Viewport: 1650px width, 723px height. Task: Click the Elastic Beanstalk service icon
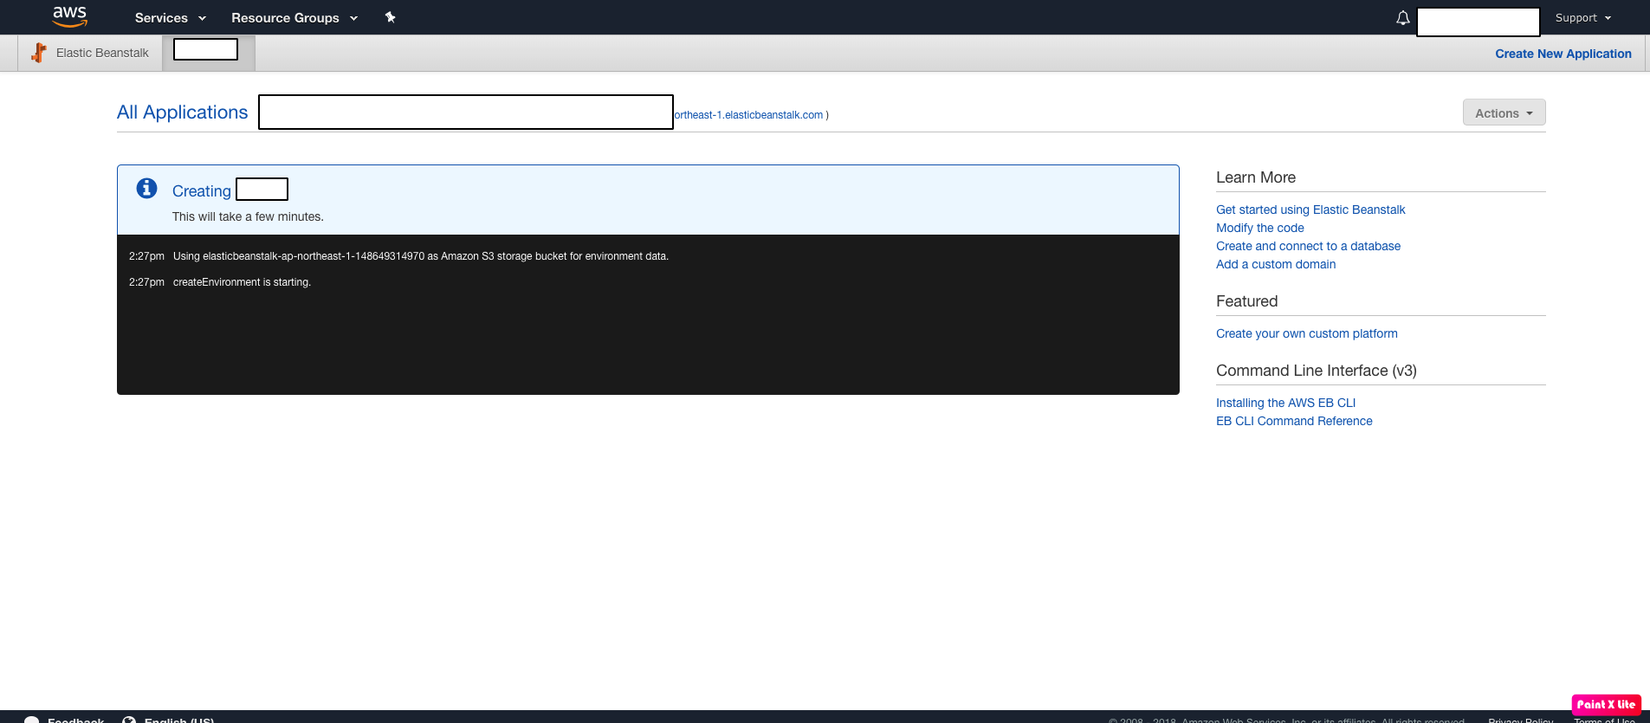(39, 53)
